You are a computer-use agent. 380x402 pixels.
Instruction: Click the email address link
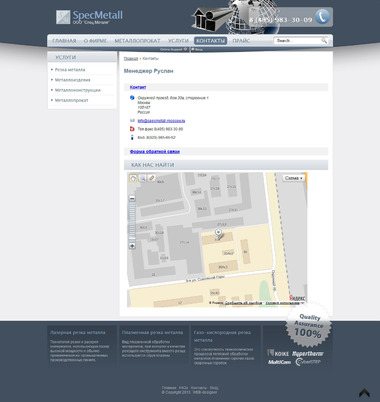tap(161, 121)
